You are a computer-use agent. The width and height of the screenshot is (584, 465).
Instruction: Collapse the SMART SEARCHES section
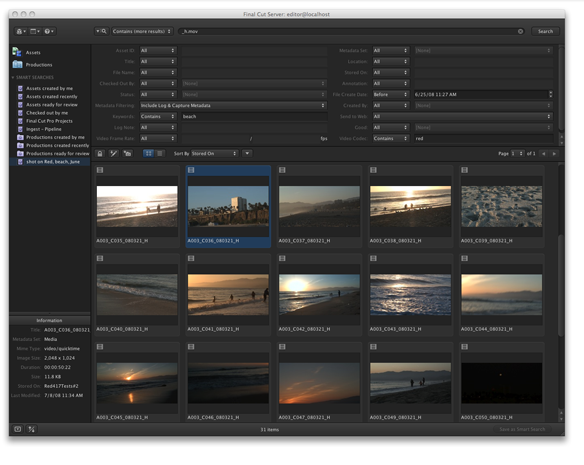pyautogui.click(x=13, y=78)
